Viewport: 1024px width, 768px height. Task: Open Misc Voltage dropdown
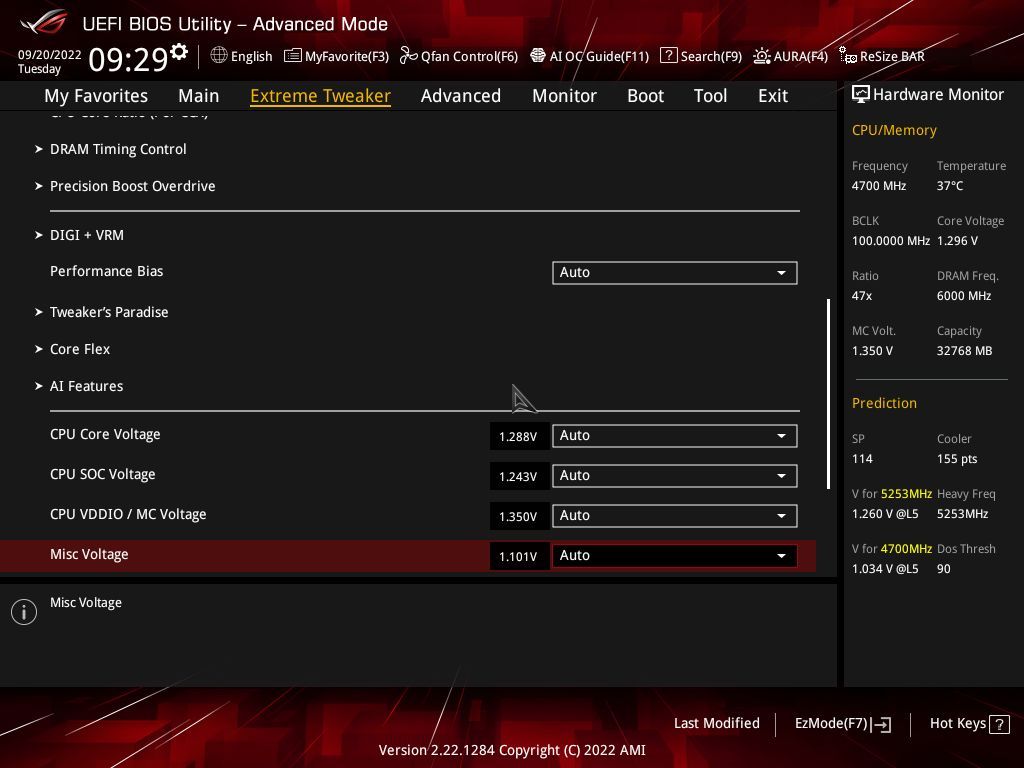[675, 555]
